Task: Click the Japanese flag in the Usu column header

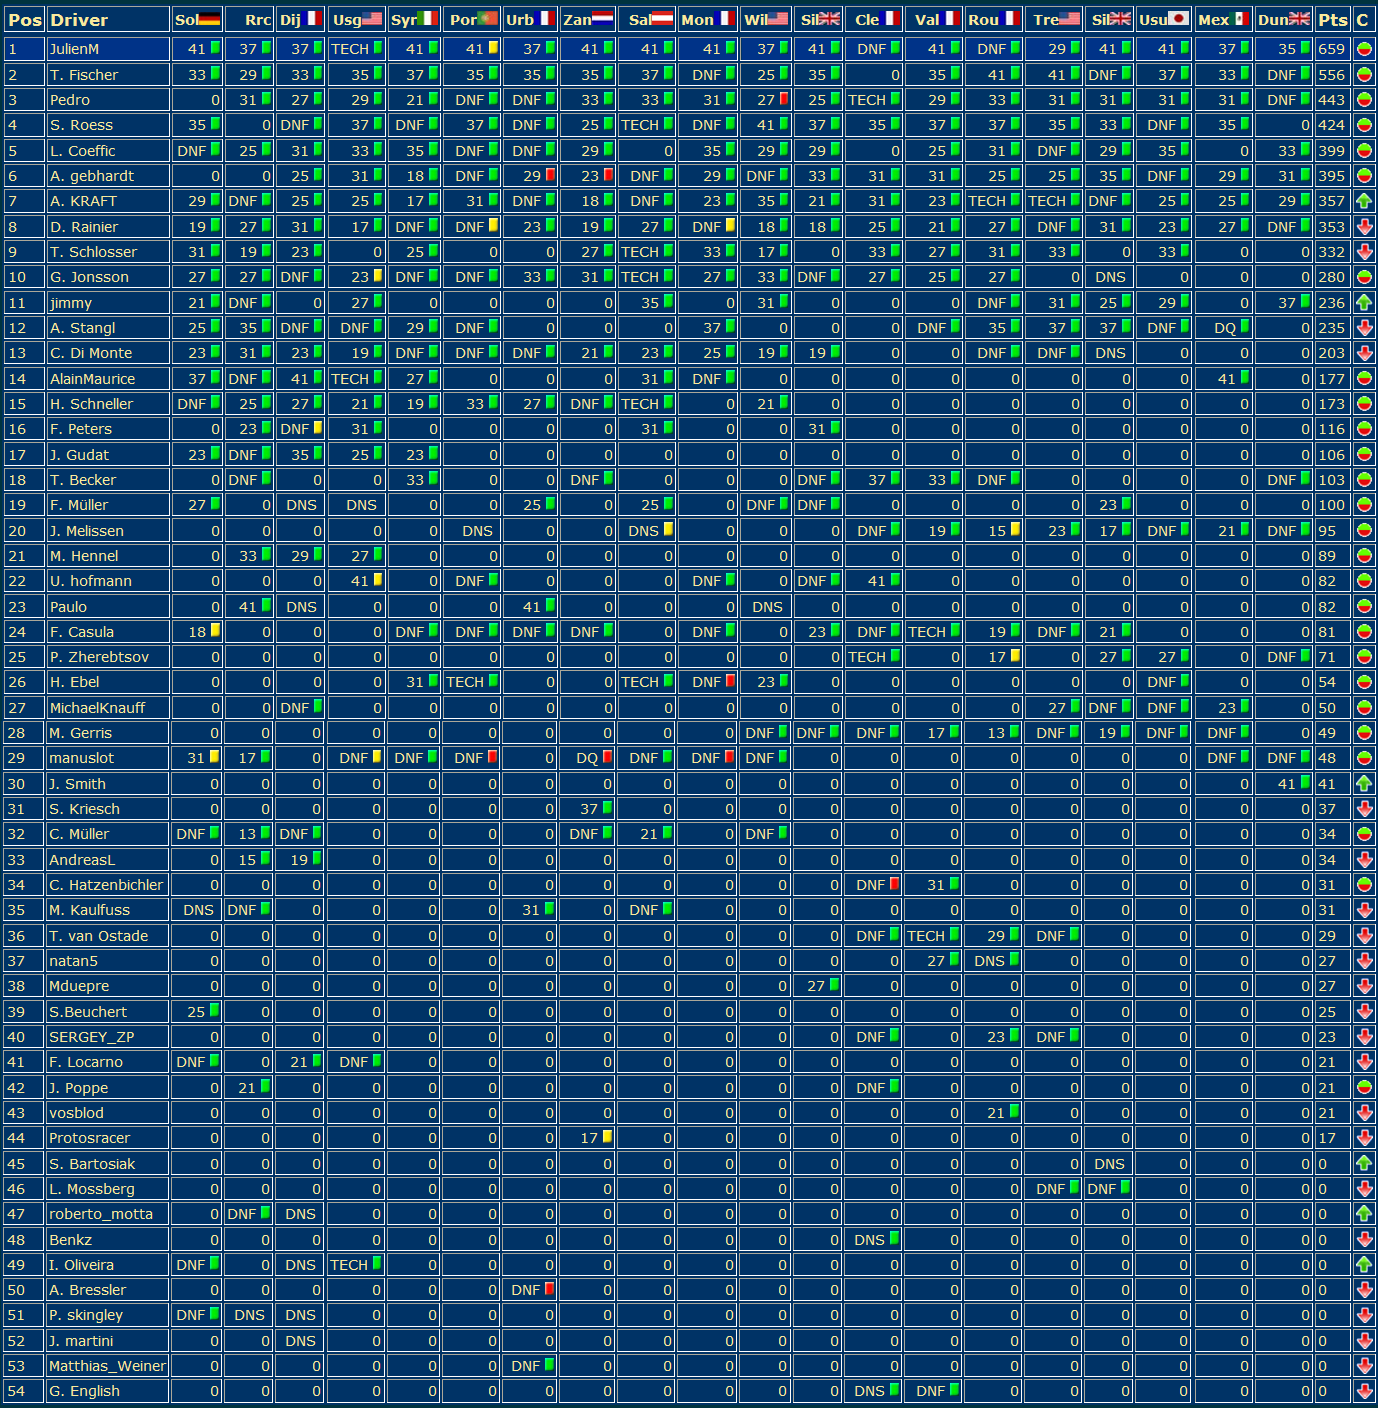Action: [x=1179, y=19]
